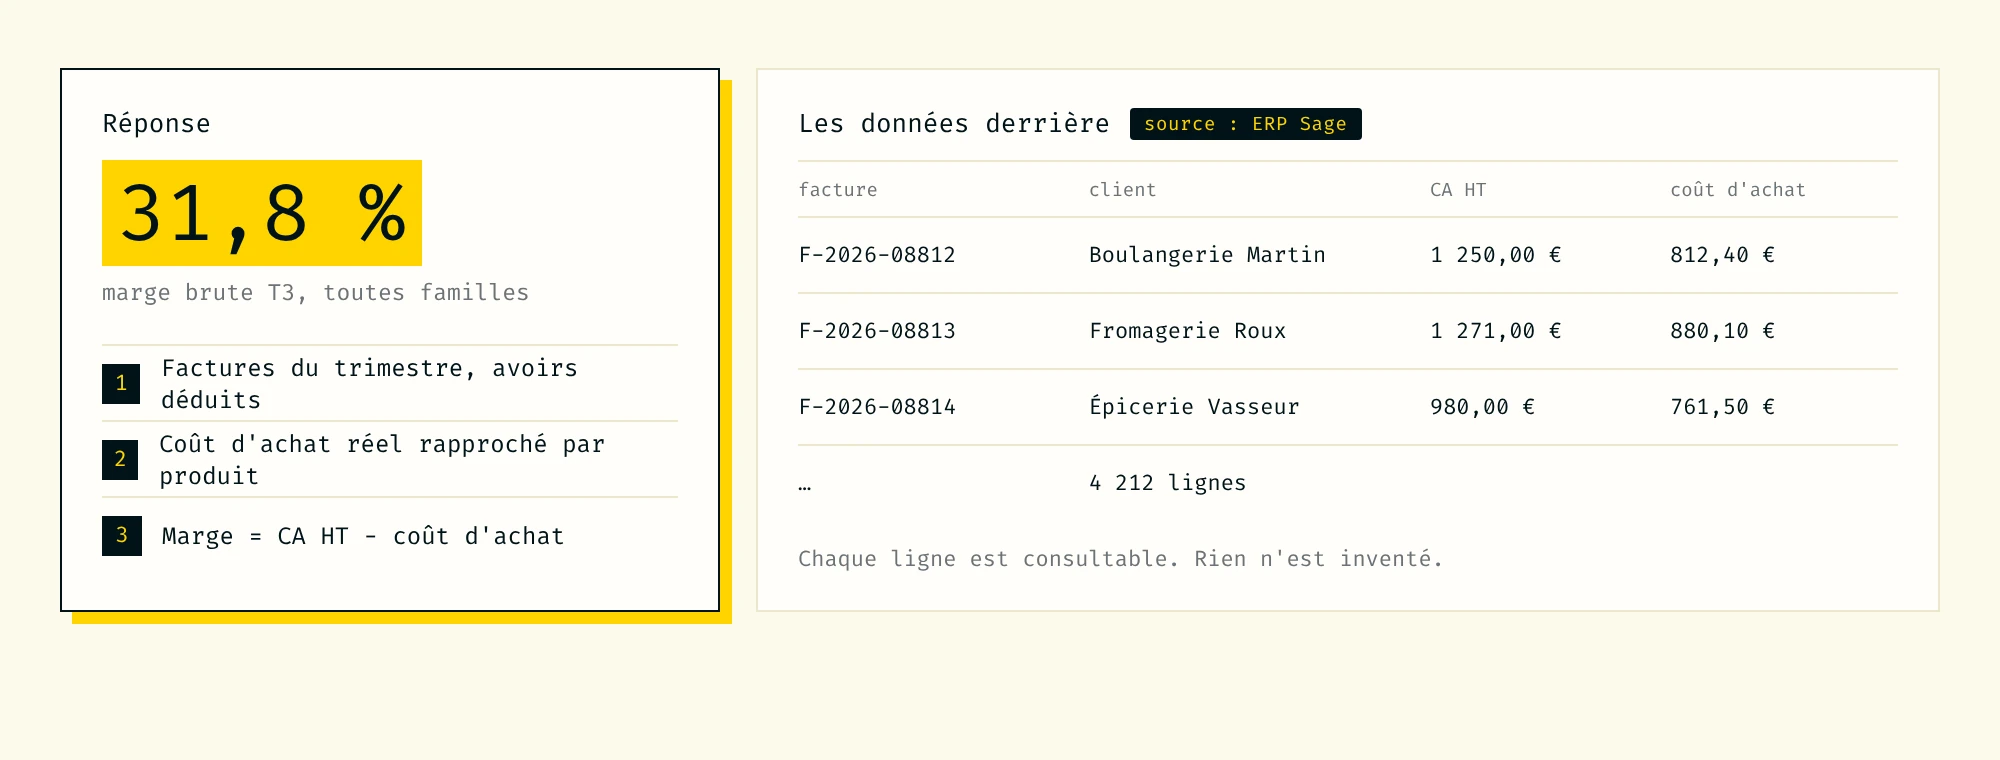
Task: Click the "source : ERP Sage" badge
Action: tap(1245, 124)
